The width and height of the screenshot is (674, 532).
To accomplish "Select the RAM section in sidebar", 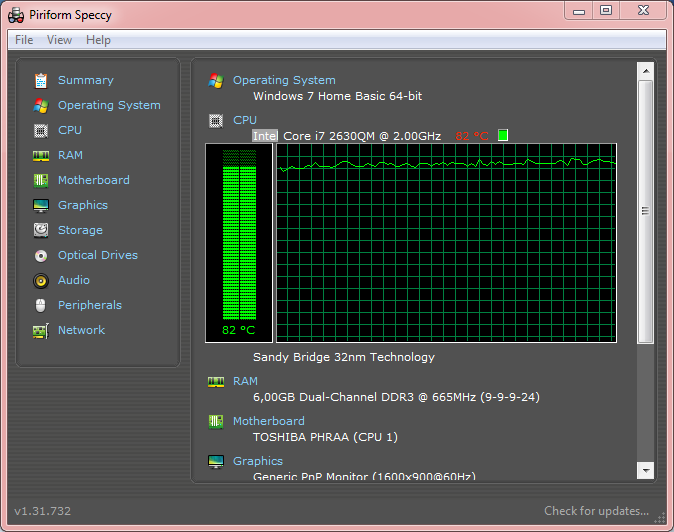I will pos(70,155).
